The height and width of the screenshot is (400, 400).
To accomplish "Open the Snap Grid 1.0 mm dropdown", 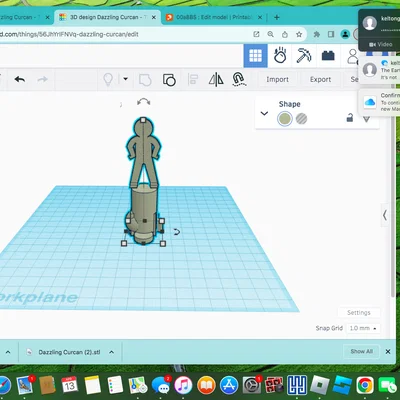I will click(363, 328).
